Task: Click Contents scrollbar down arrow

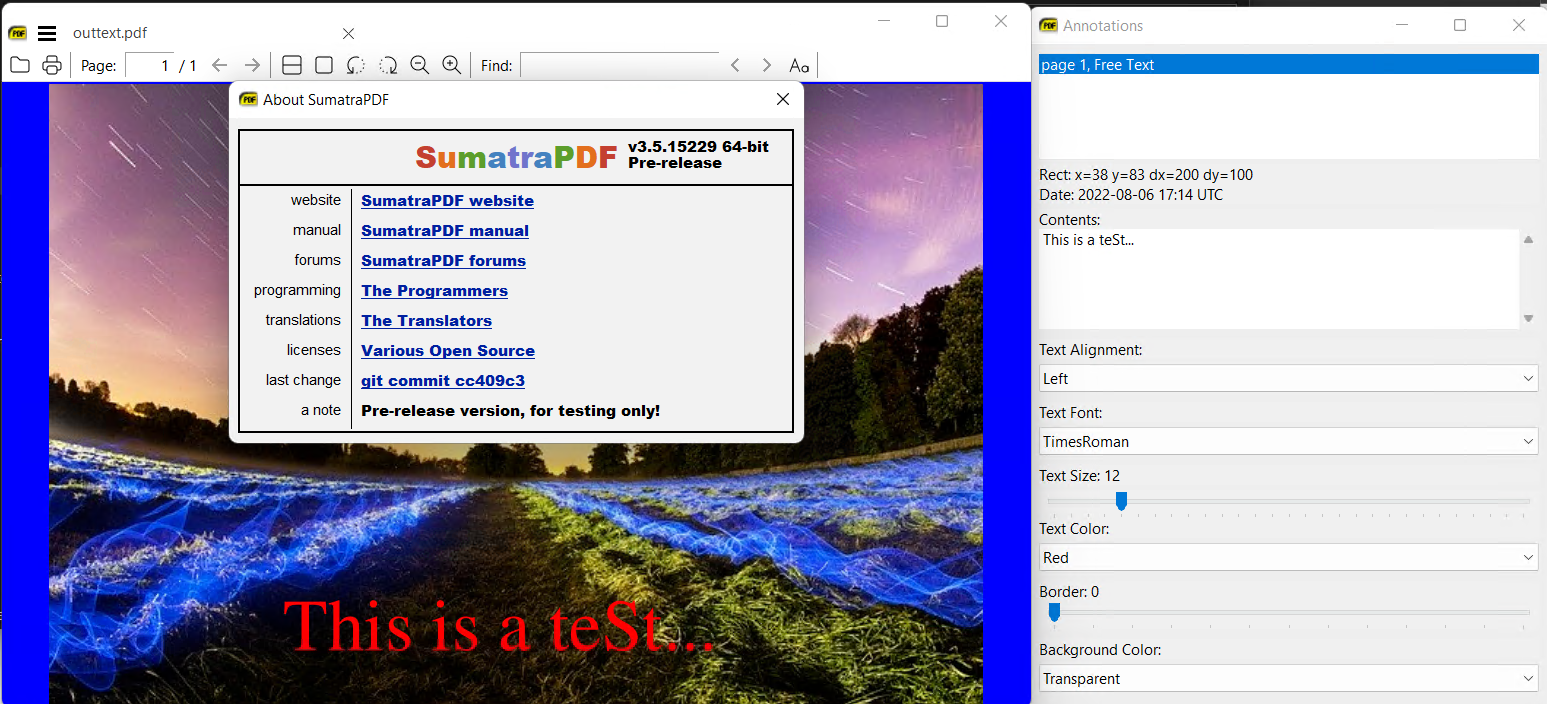Action: pyautogui.click(x=1528, y=318)
